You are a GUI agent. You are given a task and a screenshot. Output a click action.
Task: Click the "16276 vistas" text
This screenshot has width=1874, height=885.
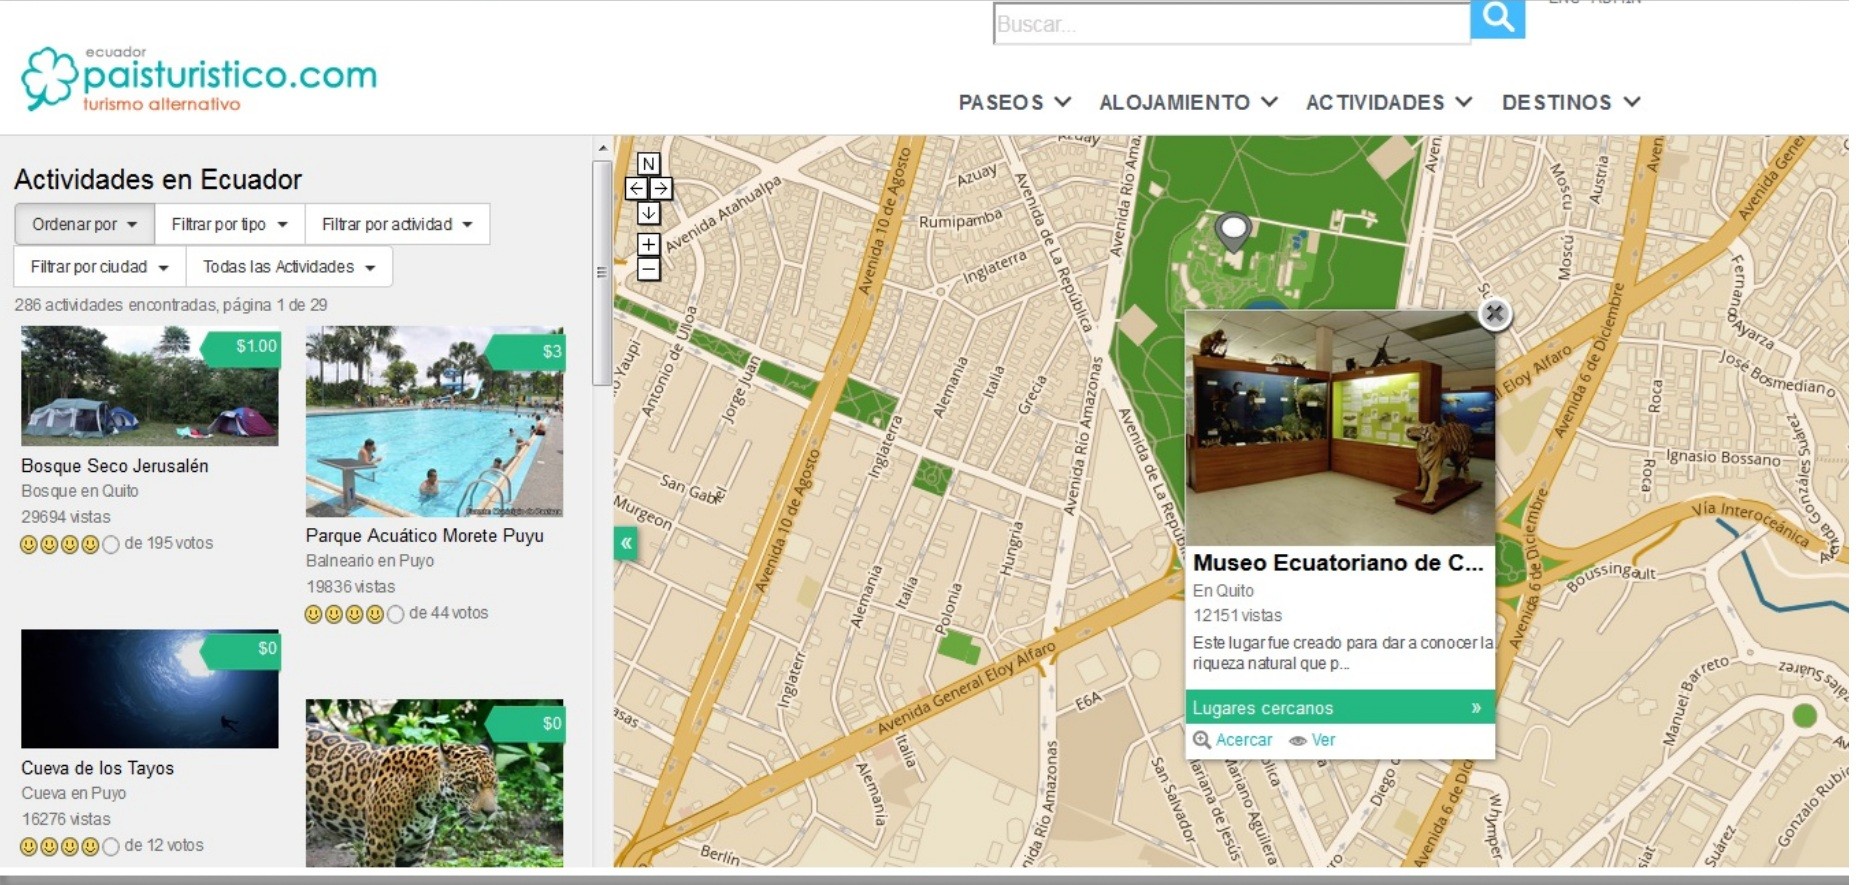click(x=66, y=819)
